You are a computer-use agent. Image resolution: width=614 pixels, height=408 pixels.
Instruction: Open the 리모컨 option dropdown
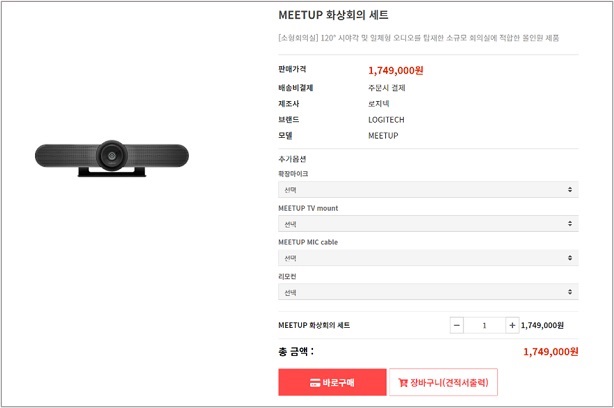427,292
